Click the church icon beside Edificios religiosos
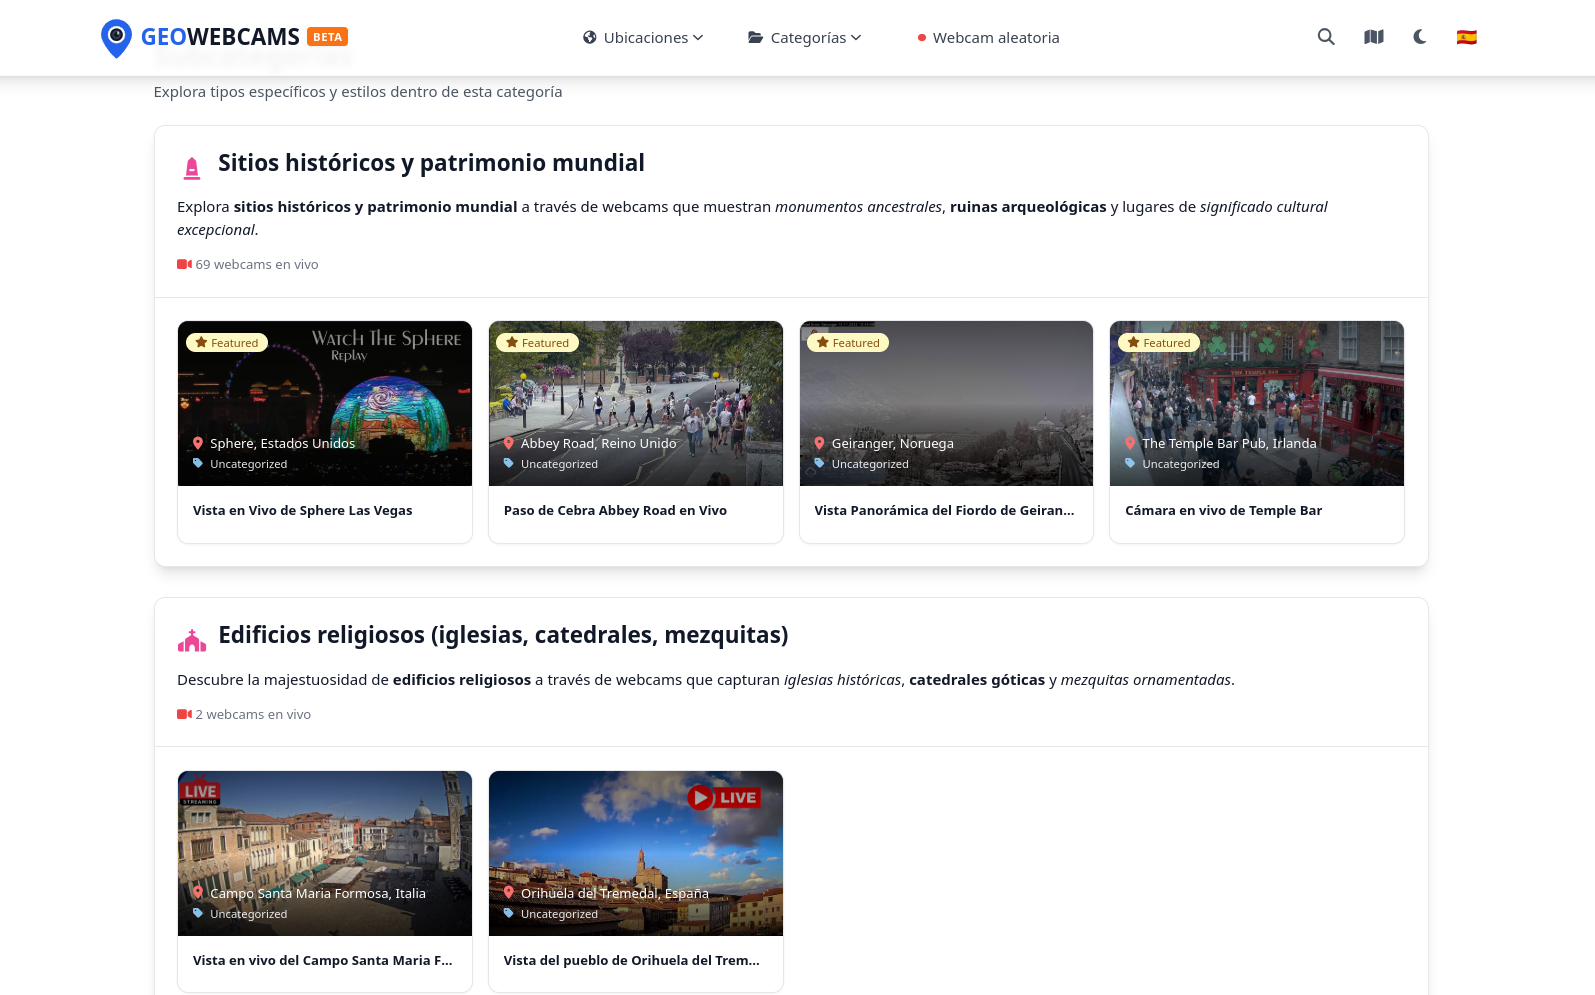Image resolution: width=1595 pixels, height=995 pixels. coord(192,641)
